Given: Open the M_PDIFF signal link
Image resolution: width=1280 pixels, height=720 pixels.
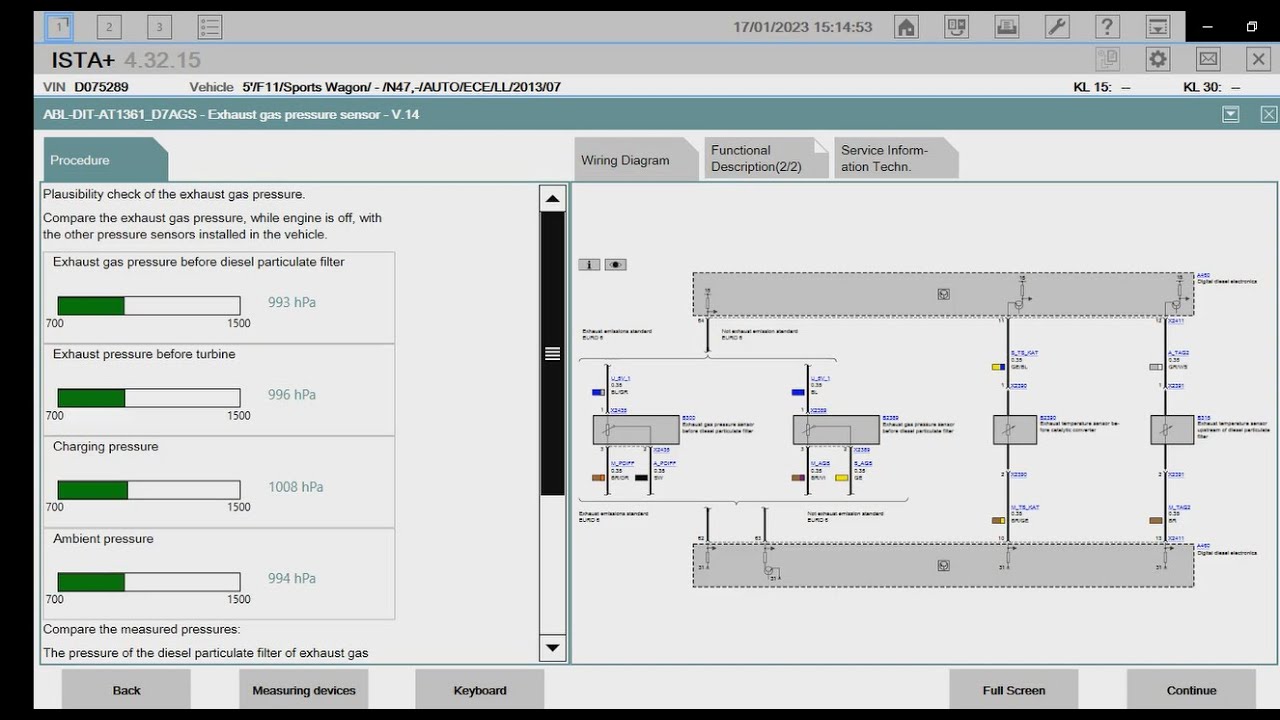Looking at the screenshot, I should tap(622, 464).
